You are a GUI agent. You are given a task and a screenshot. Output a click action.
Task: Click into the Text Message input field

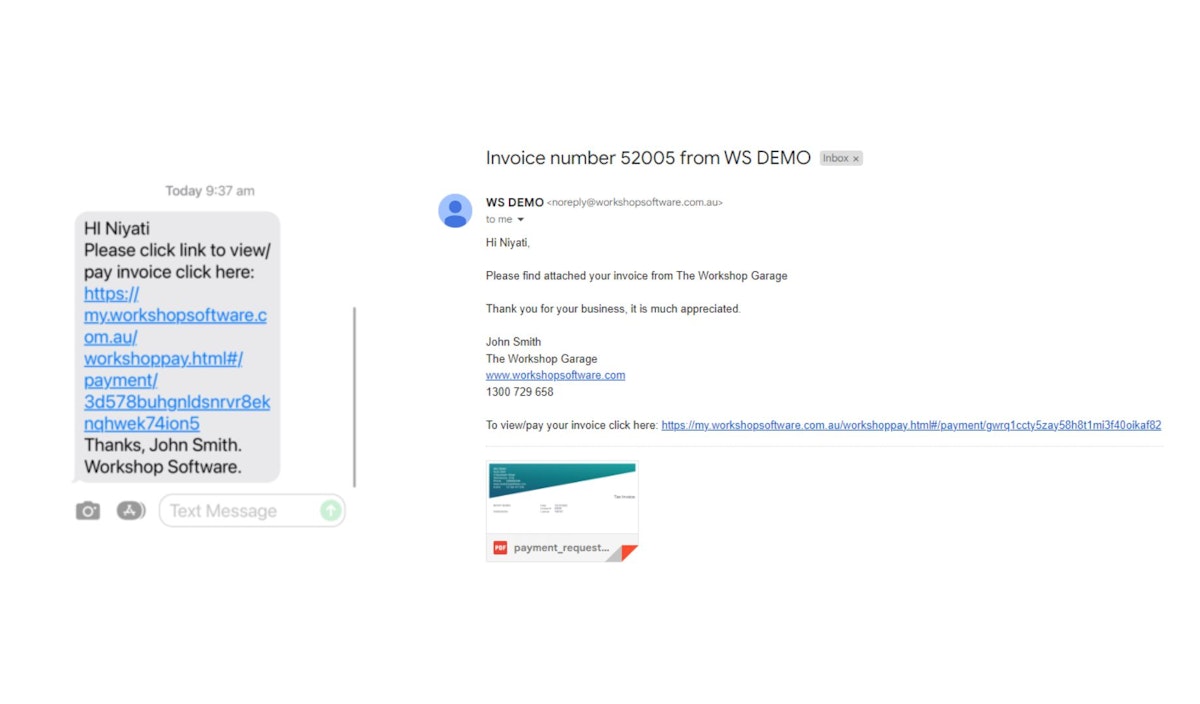240,511
